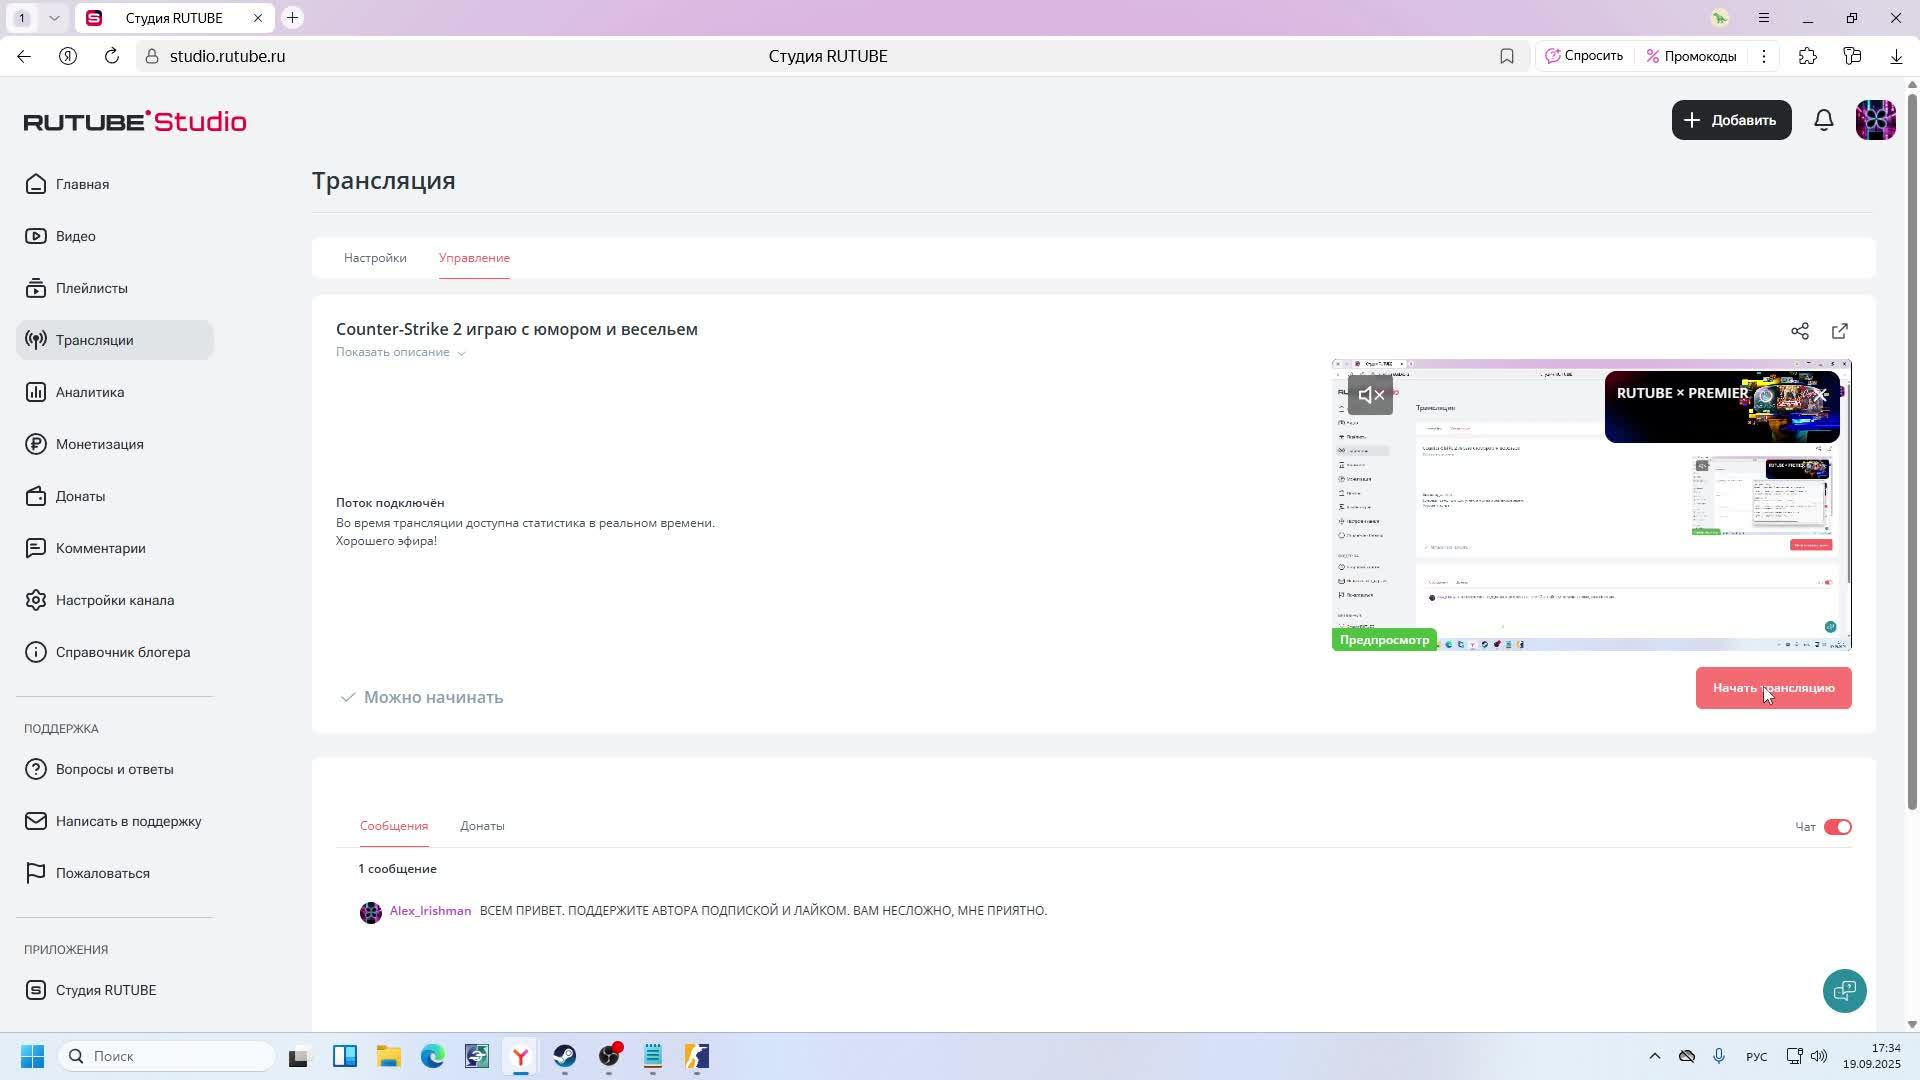Image resolution: width=1920 pixels, height=1080 pixels.
Task: Open the Аналитика sidebar section
Action: point(90,392)
